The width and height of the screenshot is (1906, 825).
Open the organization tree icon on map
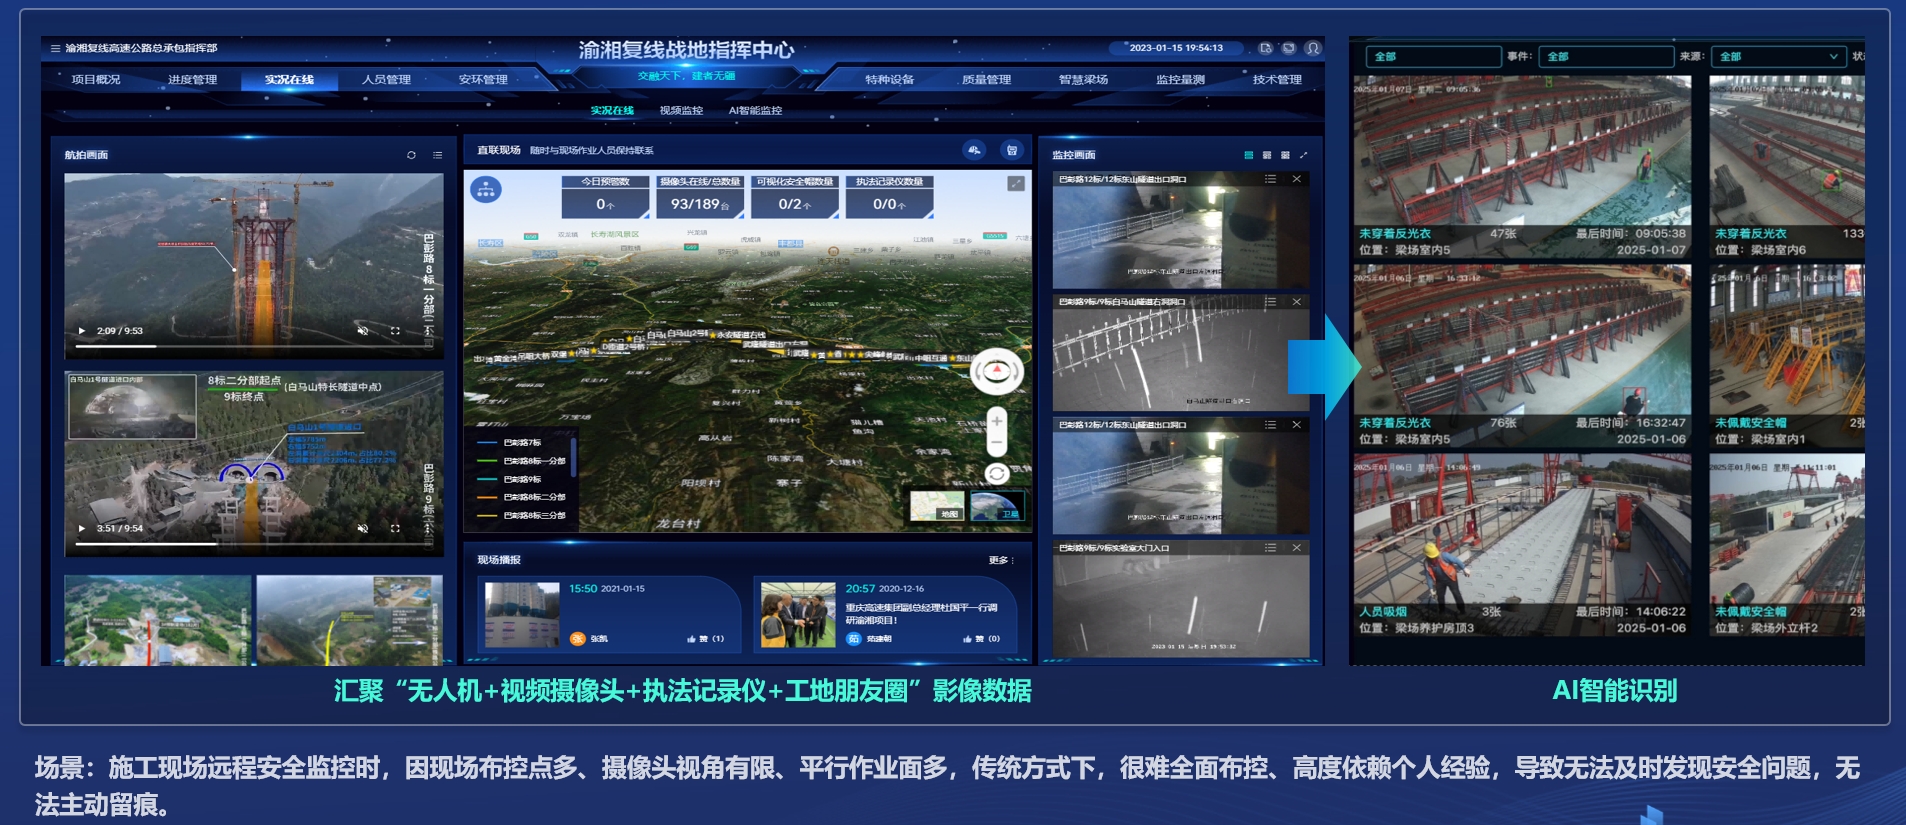click(486, 189)
